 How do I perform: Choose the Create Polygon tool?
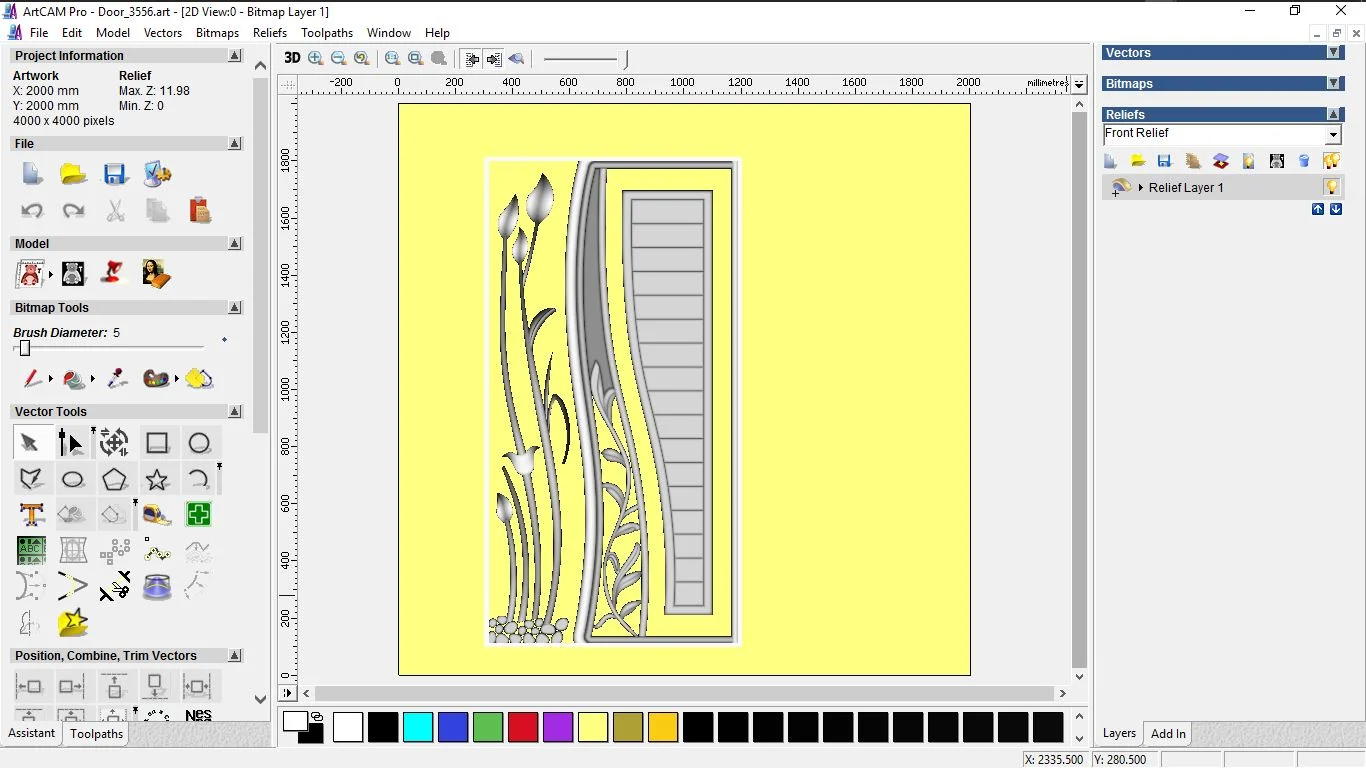(114, 479)
